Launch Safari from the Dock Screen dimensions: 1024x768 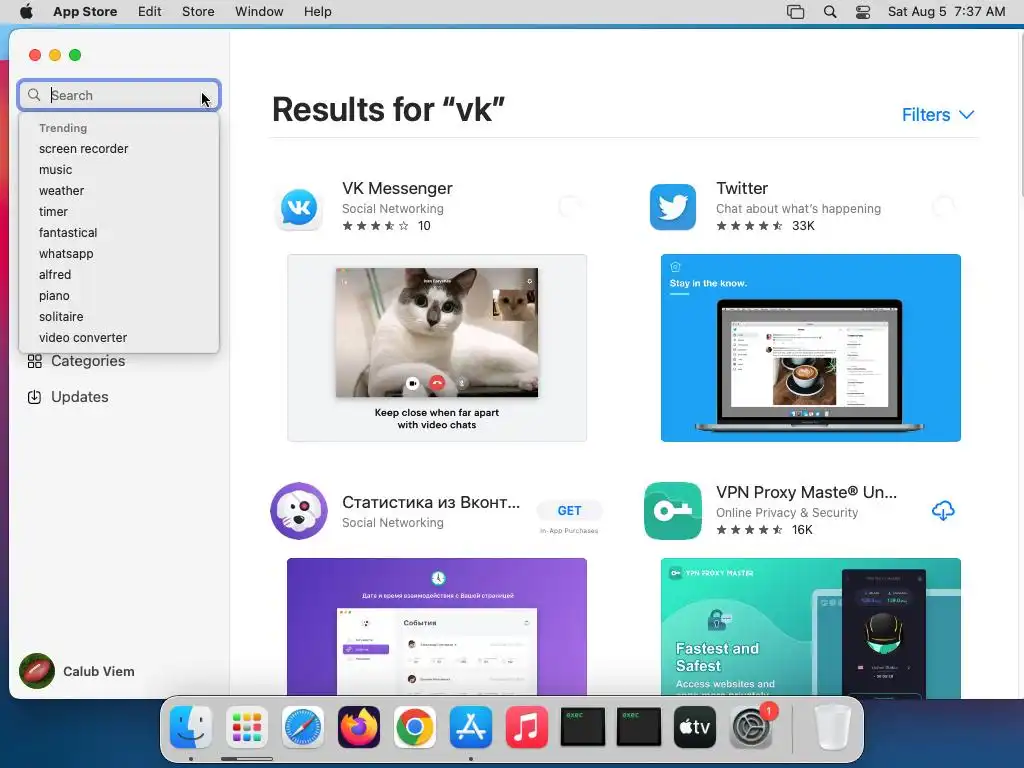tap(303, 727)
